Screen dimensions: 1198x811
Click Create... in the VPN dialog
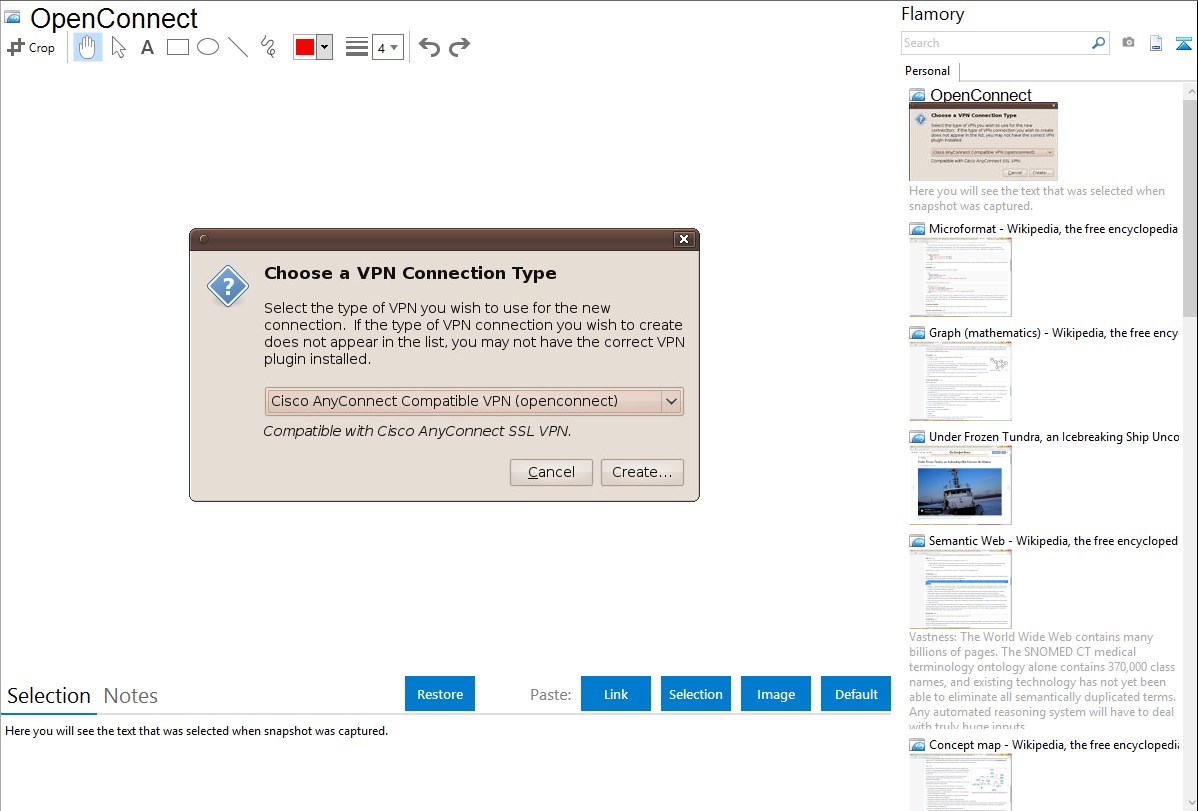pyautogui.click(x=642, y=472)
